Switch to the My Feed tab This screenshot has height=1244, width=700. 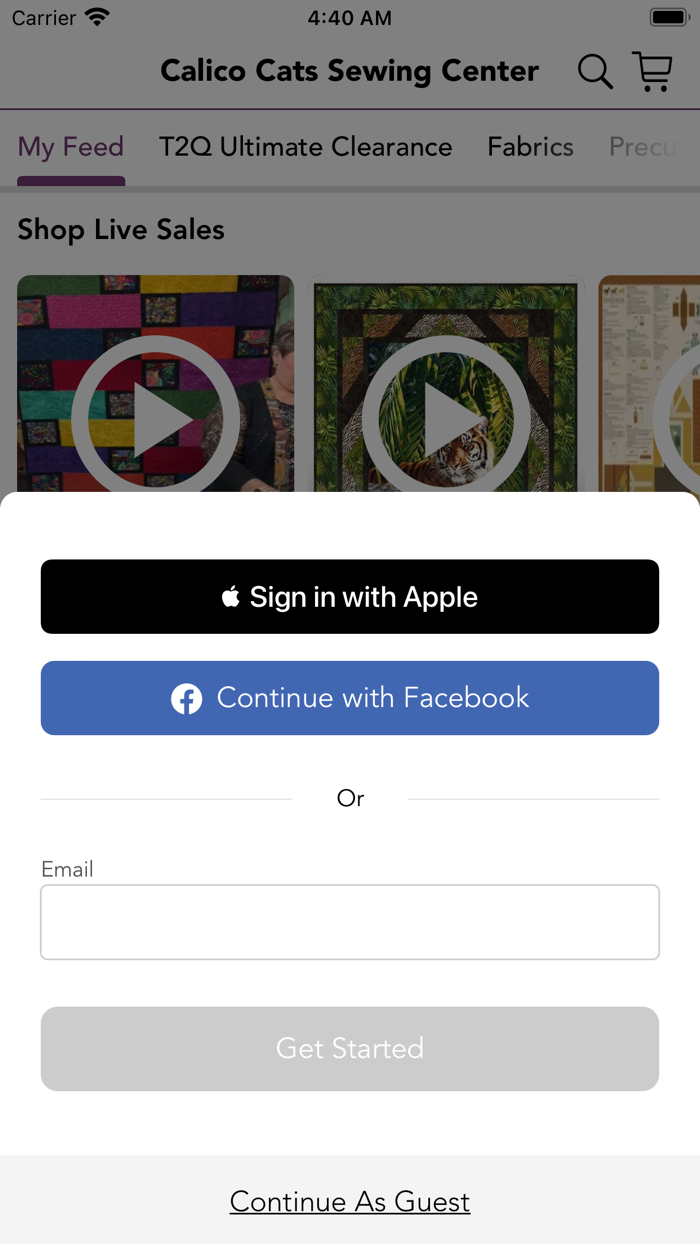pyautogui.click(x=71, y=147)
